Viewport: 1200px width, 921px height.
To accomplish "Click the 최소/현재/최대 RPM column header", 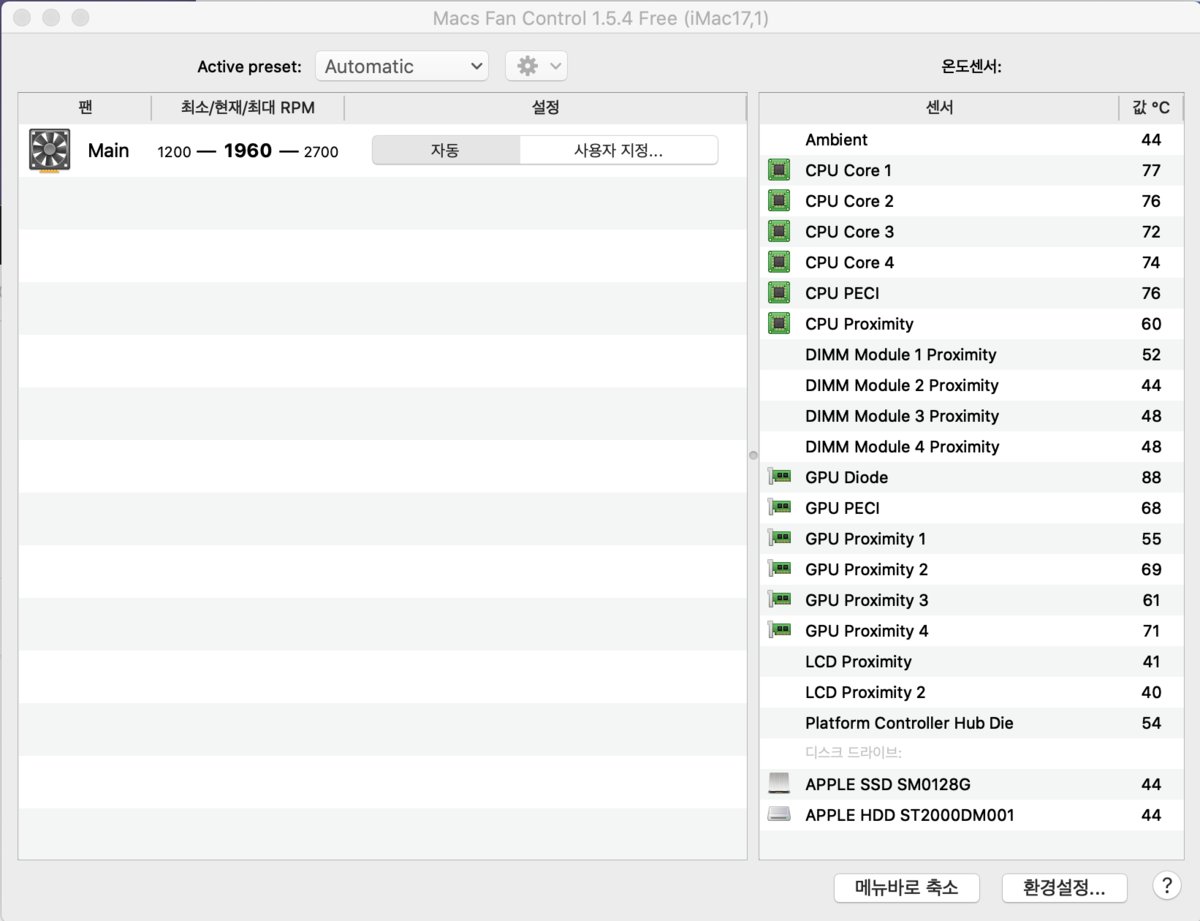I will 248,108.
